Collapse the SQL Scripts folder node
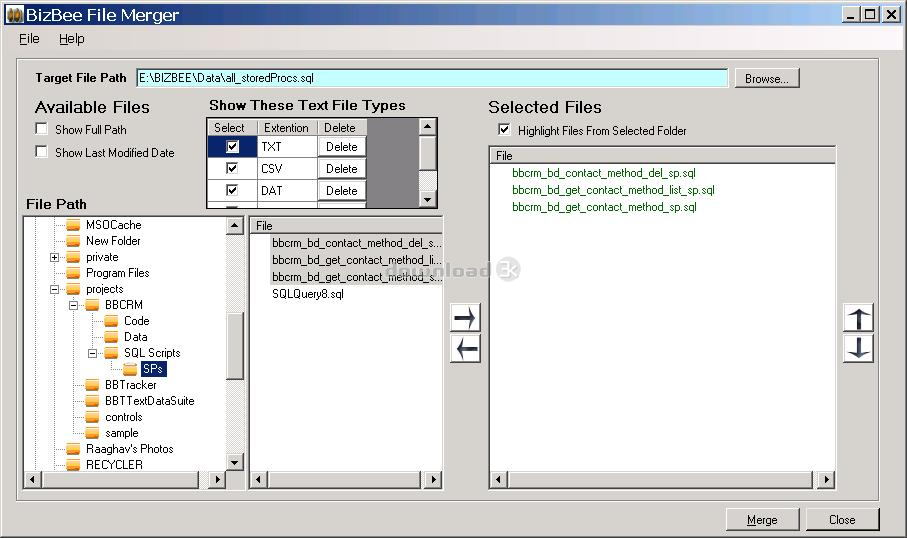The width and height of the screenshot is (907, 538). point(93,353)
